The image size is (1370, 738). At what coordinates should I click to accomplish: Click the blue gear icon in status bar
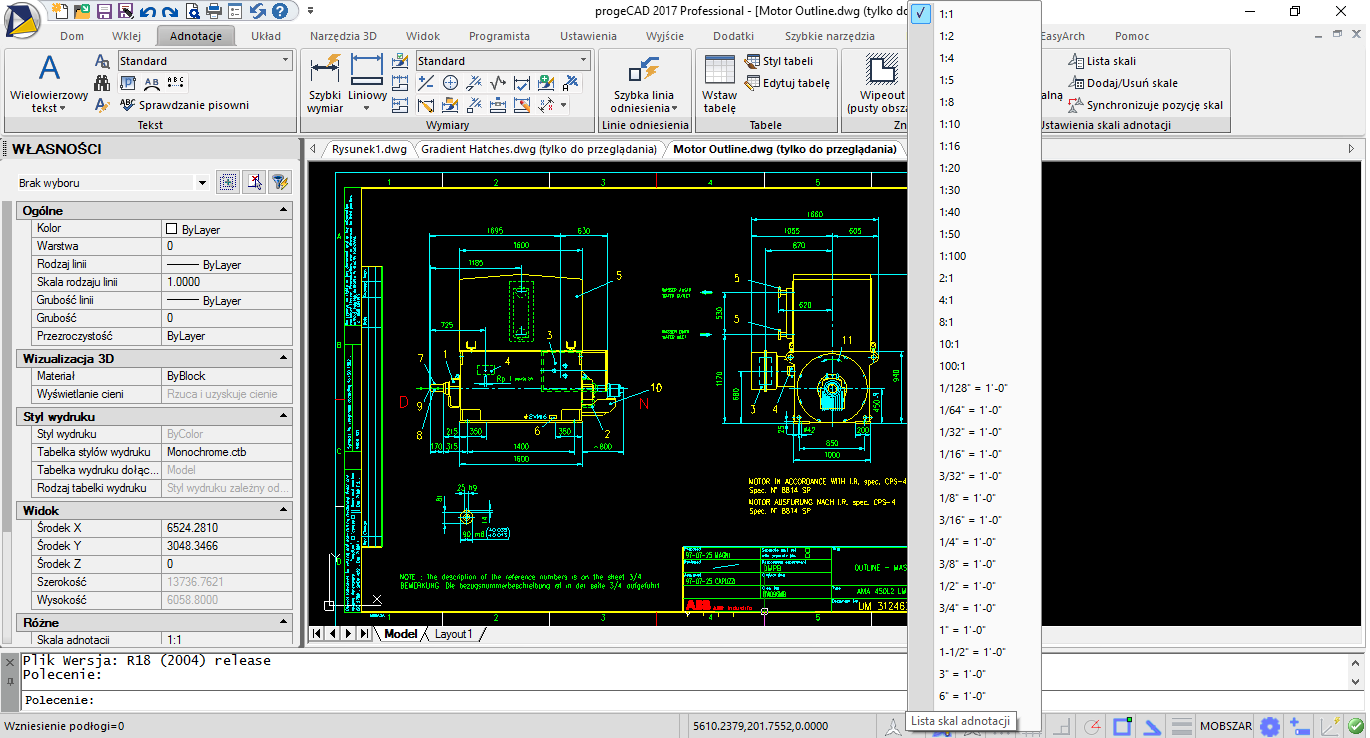[1270, 726]
